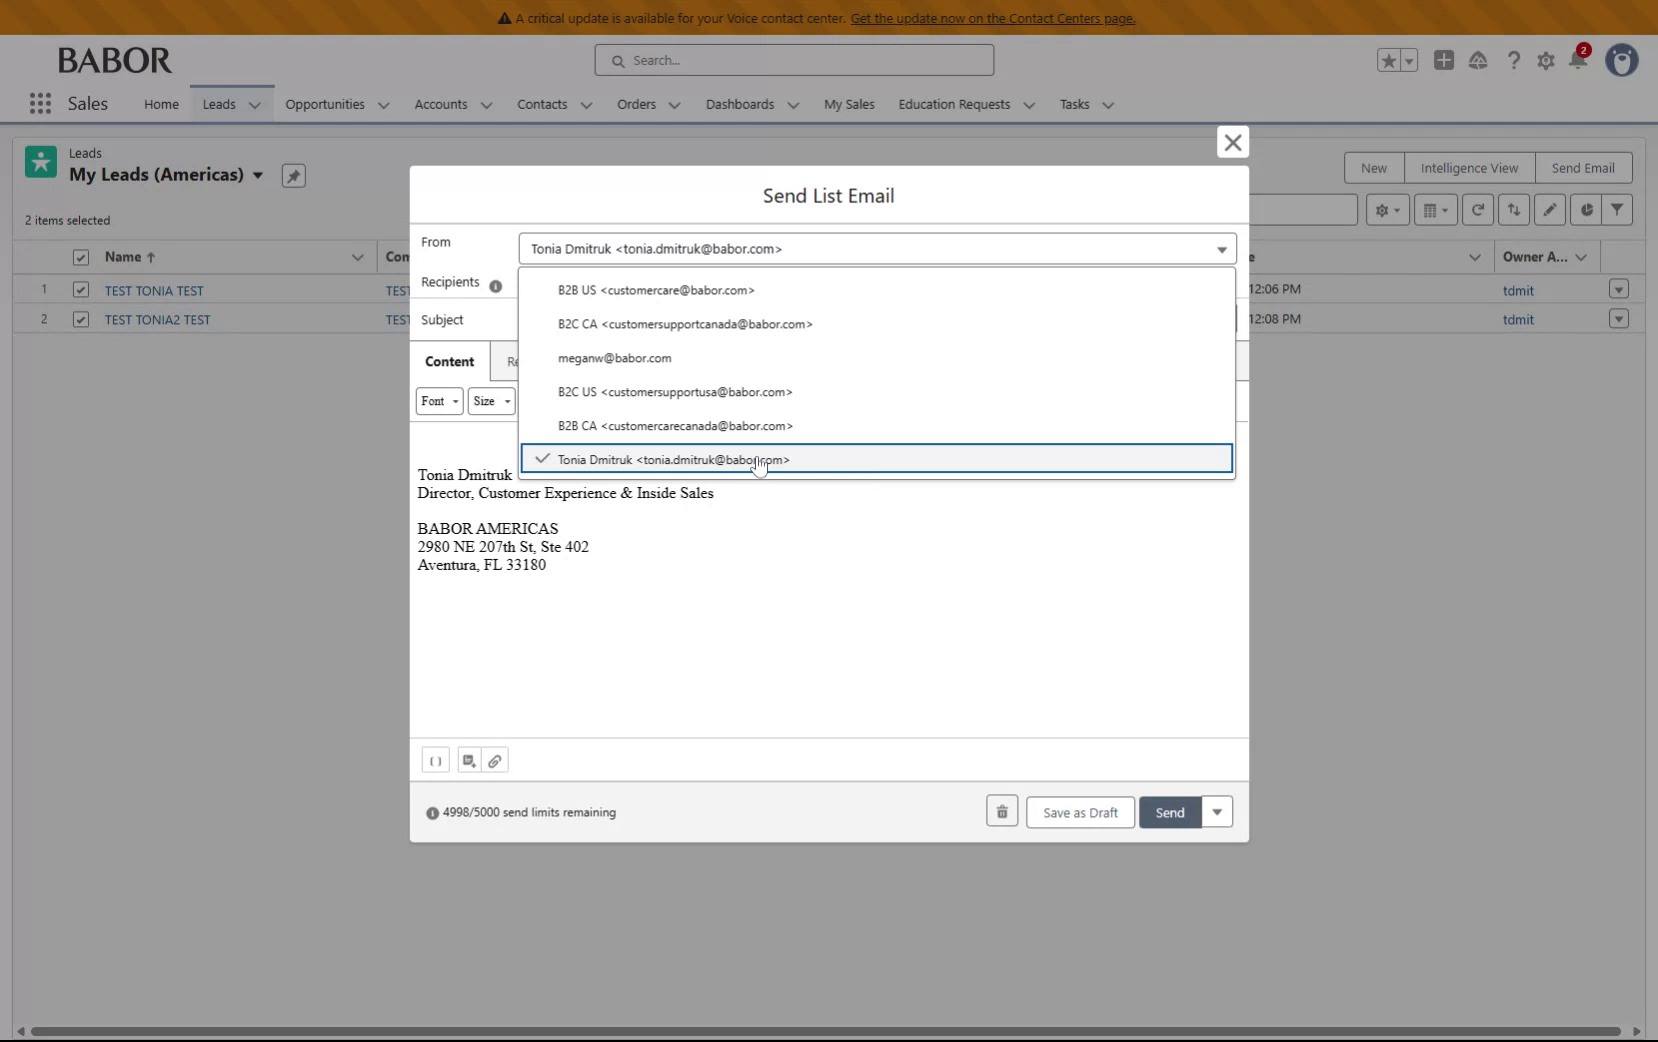Screen dimensions: 1658x1042
Task: Expand the My Leads (Americas) list selector
Action: click(x=258, y=175)
